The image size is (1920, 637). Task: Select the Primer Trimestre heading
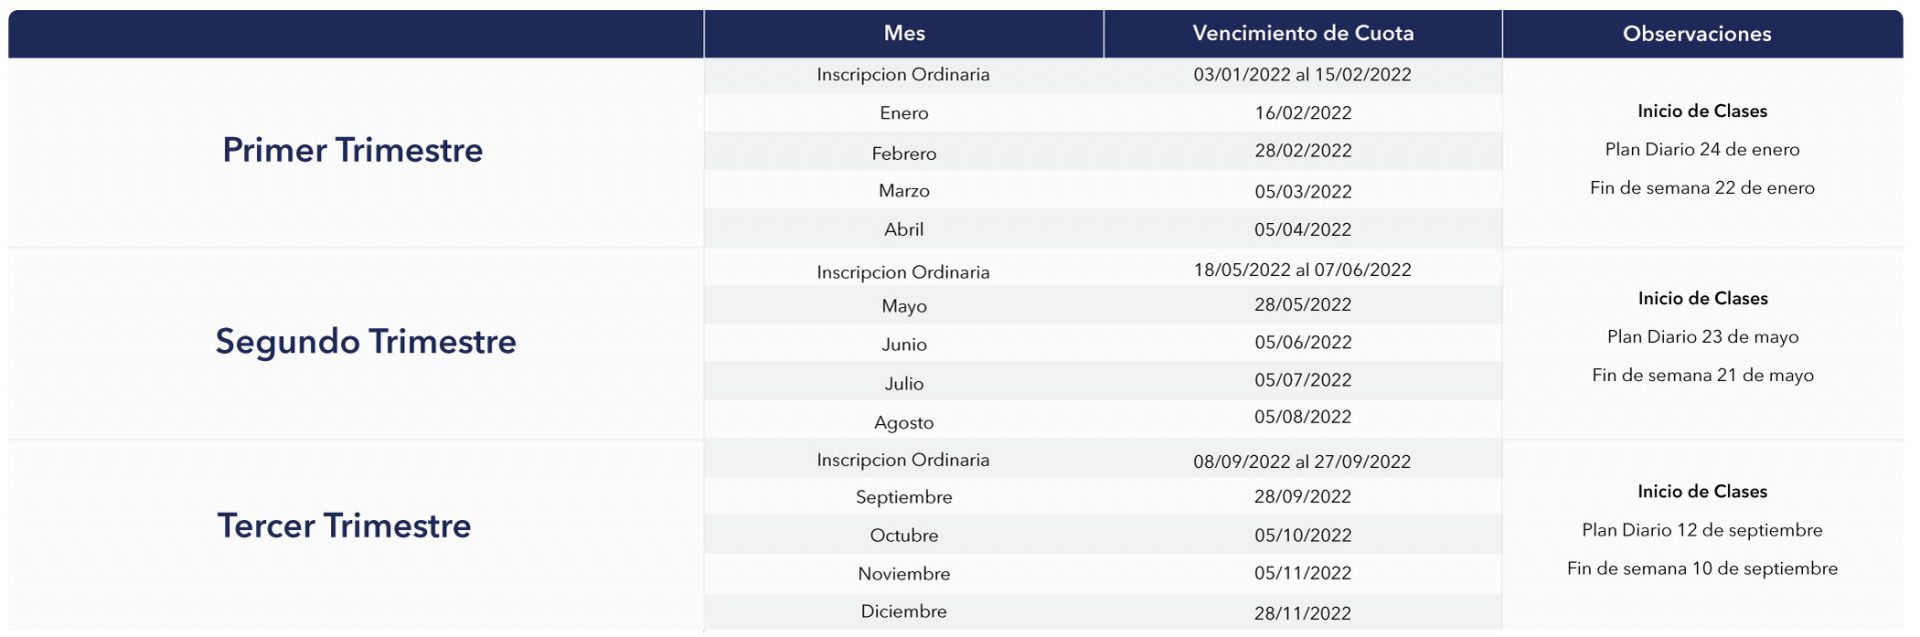352,150
